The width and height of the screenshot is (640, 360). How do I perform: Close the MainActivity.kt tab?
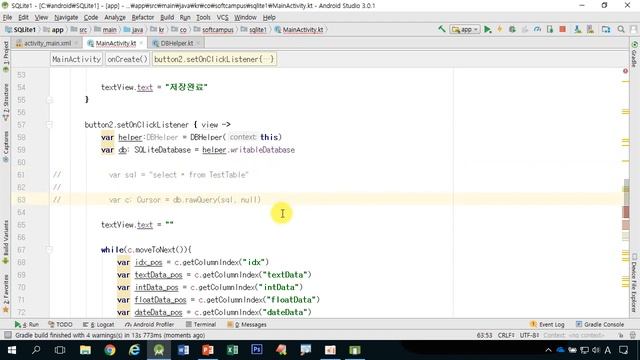click(141, 43)
